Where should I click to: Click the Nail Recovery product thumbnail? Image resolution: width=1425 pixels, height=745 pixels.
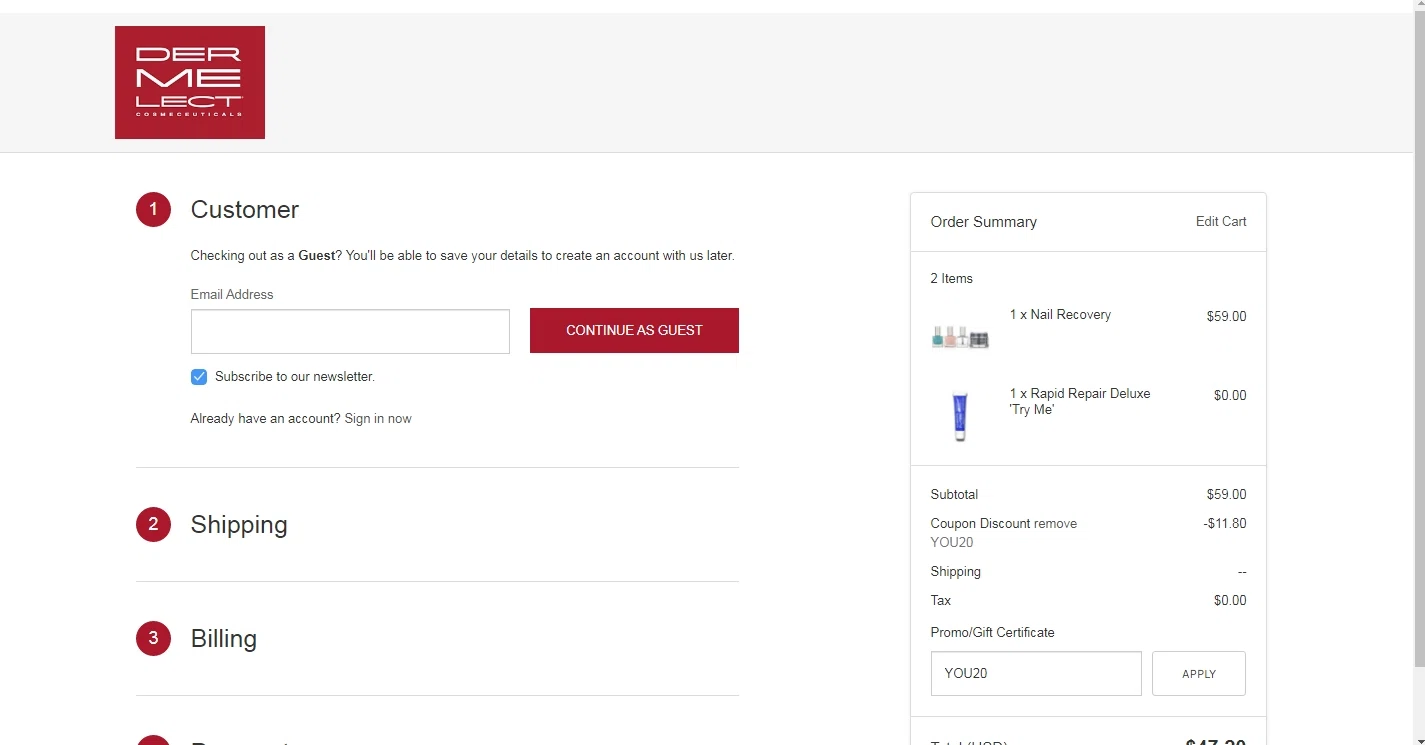(960, 337)
